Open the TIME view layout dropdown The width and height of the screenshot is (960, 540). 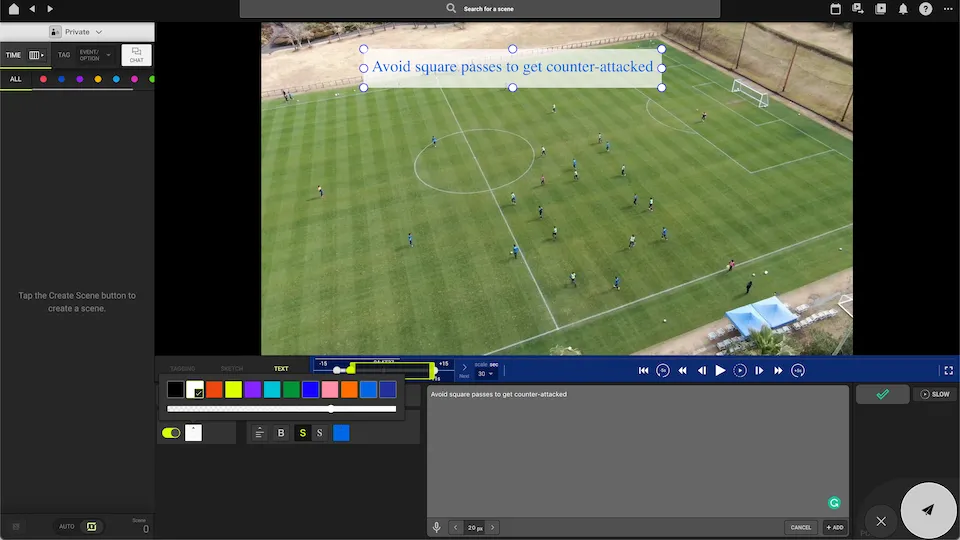pos(37,55)
